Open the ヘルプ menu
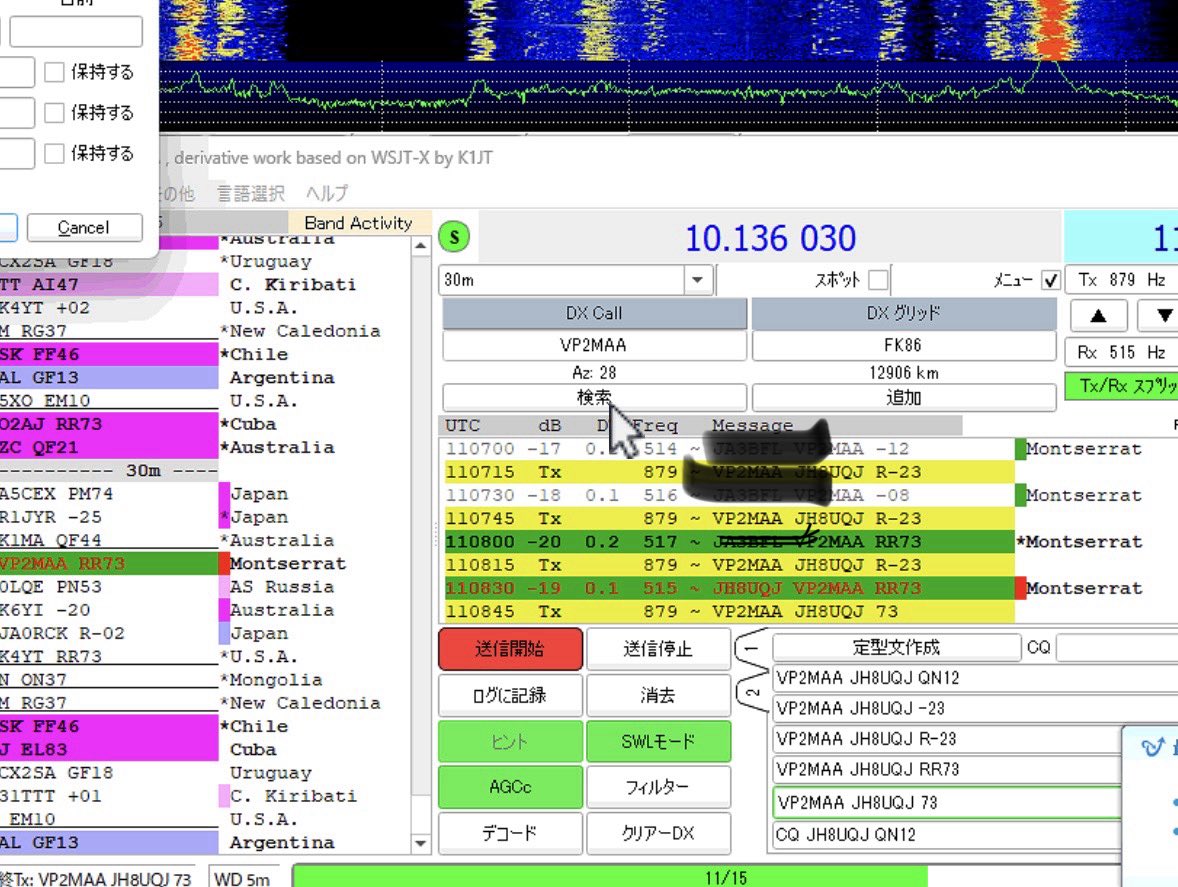The width and height of the screenshot is (1178, 887). (327, 194)
